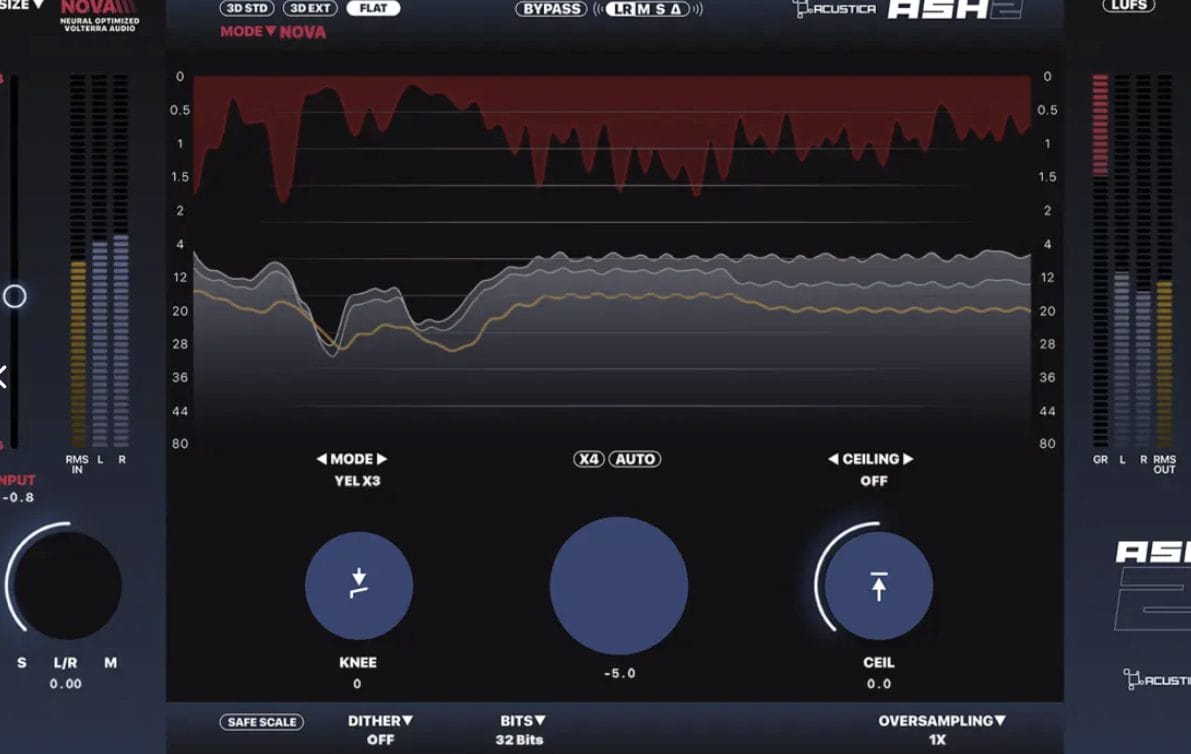Open the BITS dropdown

523,721
